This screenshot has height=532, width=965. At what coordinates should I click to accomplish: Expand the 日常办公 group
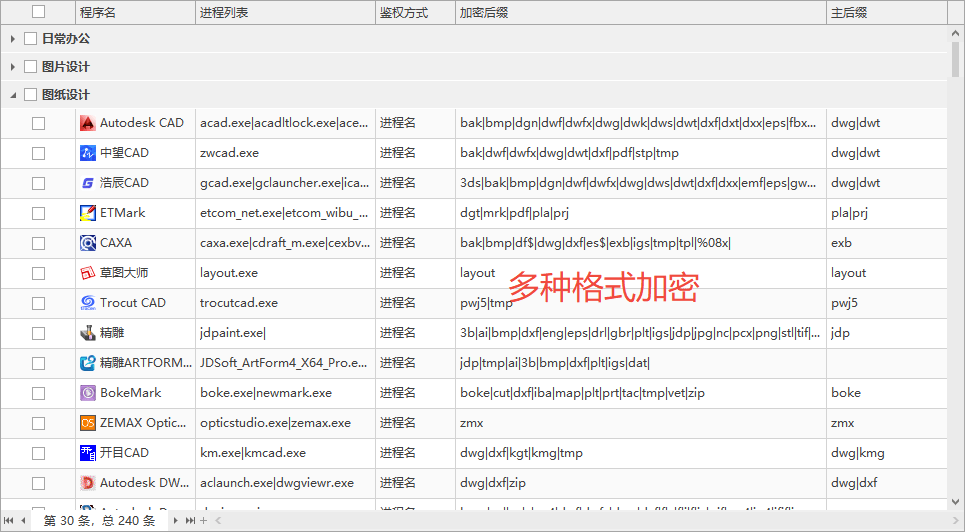coord(13,39)
